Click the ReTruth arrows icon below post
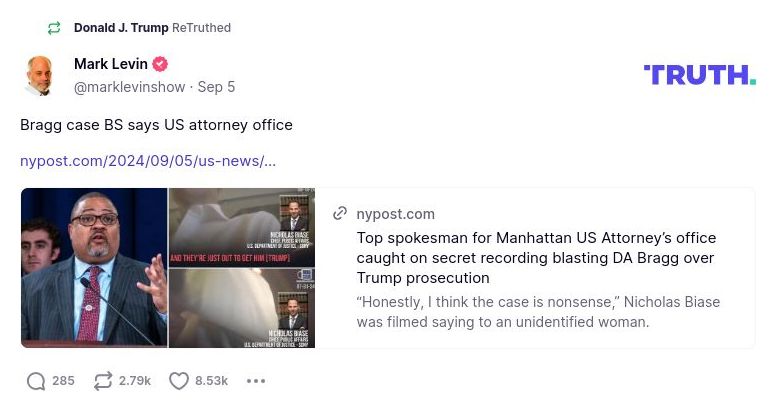This screenshot has width=777, height=411. [x=103, y=381]
